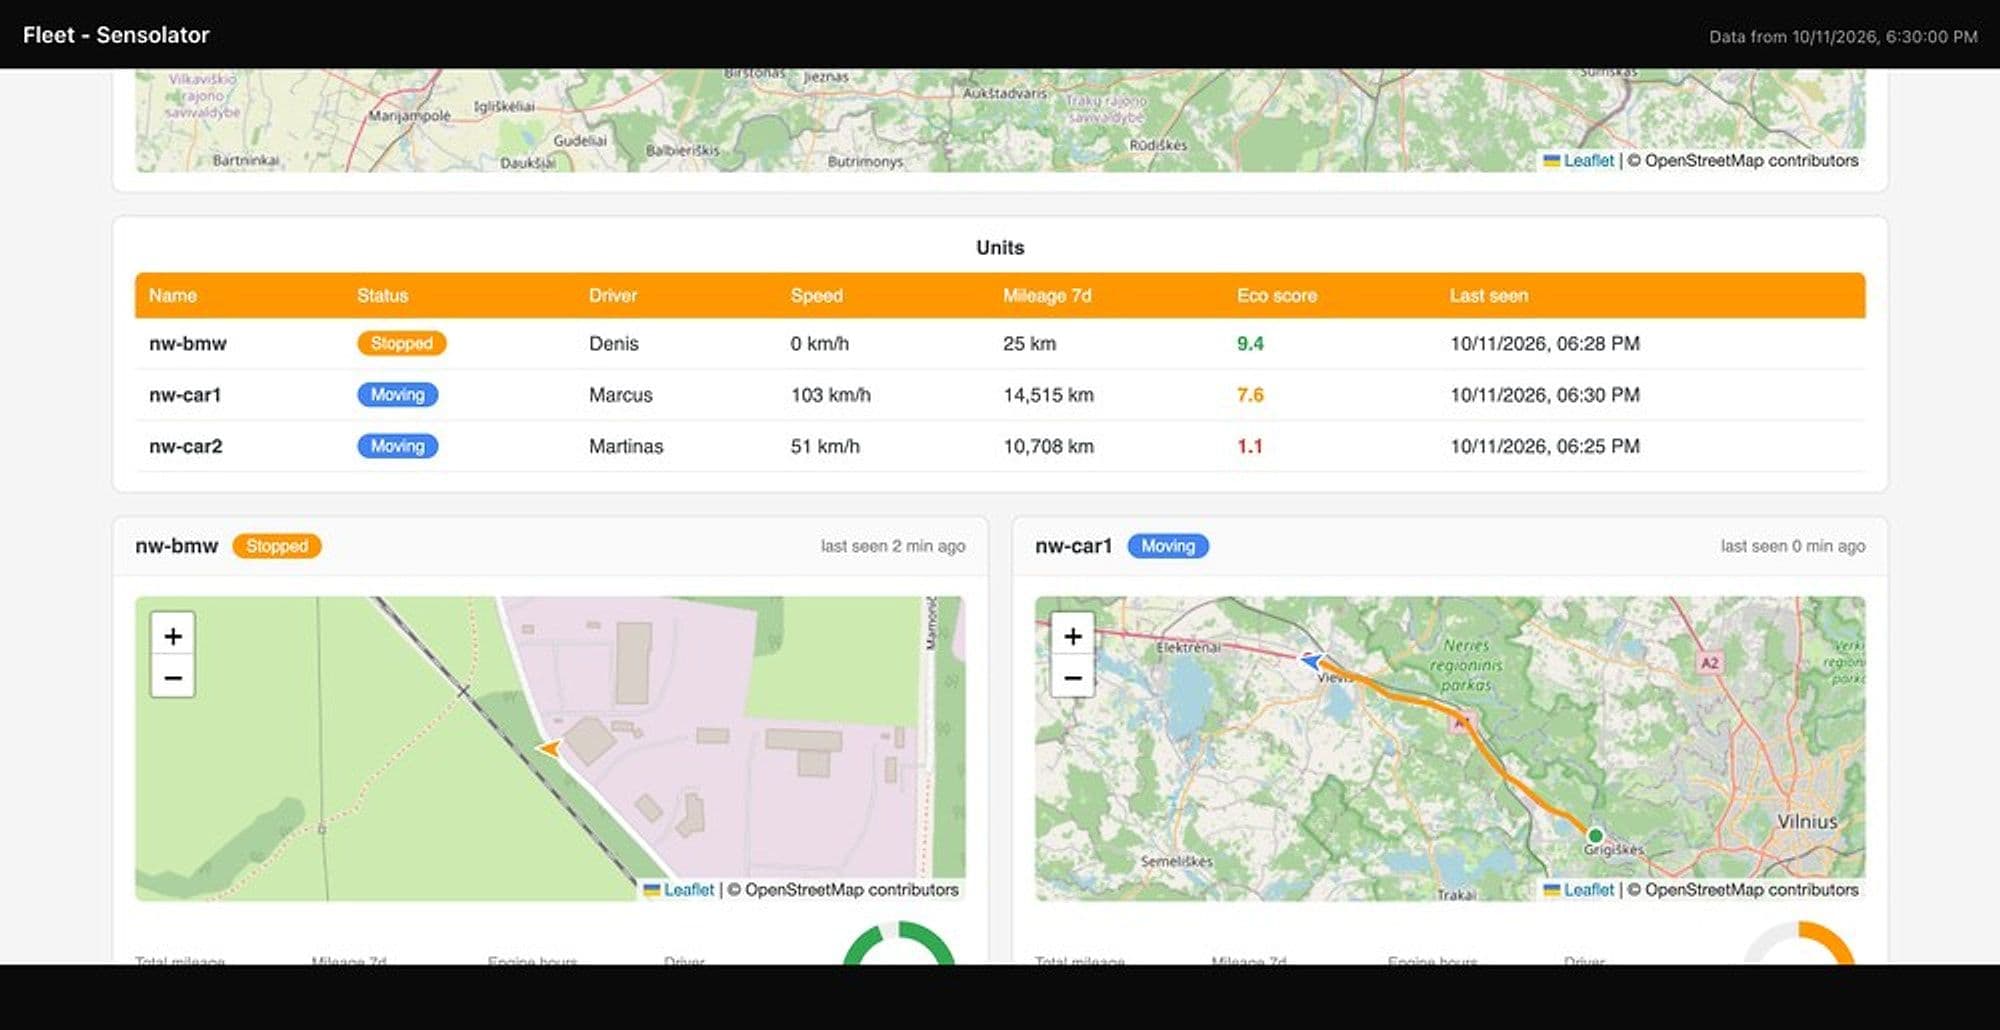
Task: Click the Mileage 7d column header
Action: (x=1047, y=296)
